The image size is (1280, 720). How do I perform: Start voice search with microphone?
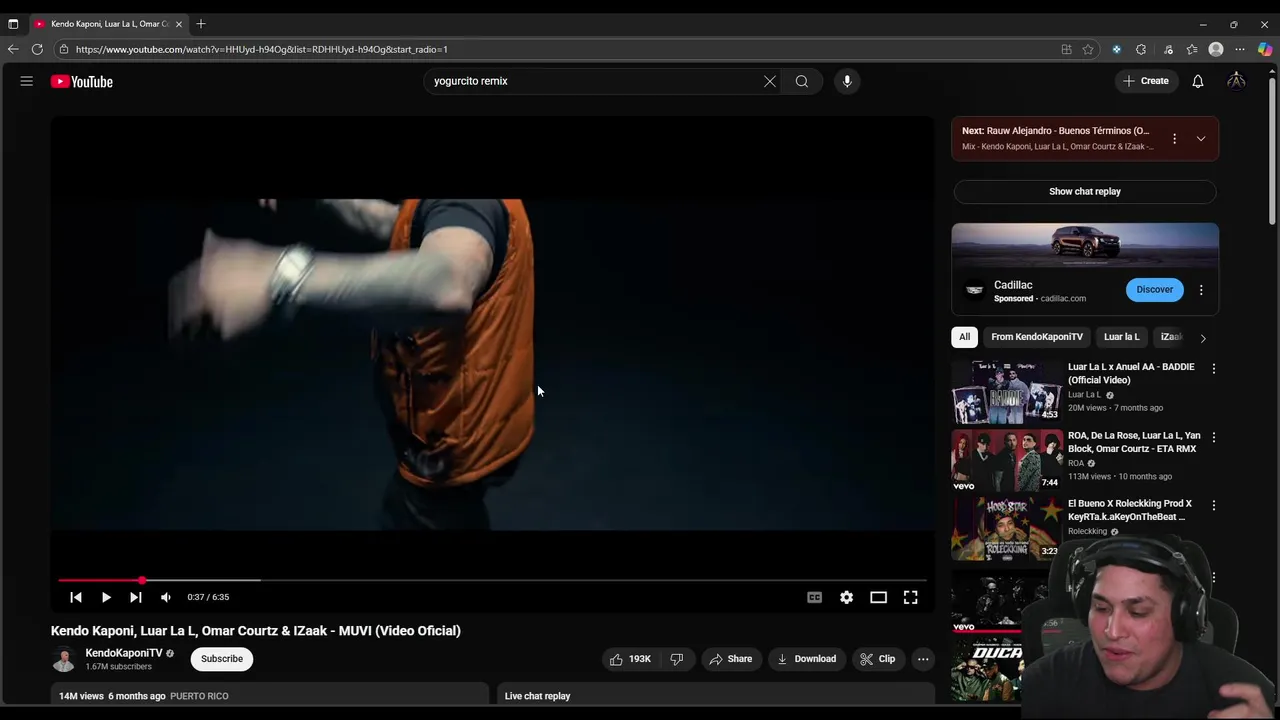847,81
